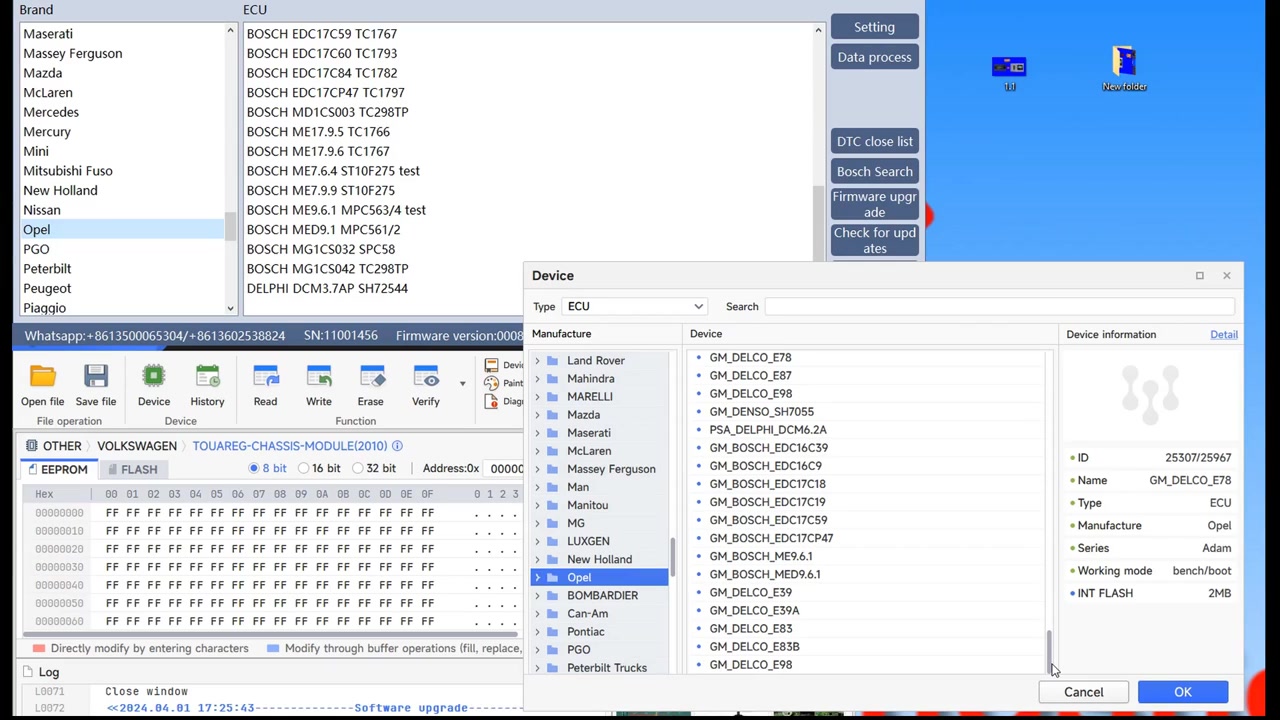
Task: Click the OTHER breadcrumb item
Action: [x=54, y=446]
